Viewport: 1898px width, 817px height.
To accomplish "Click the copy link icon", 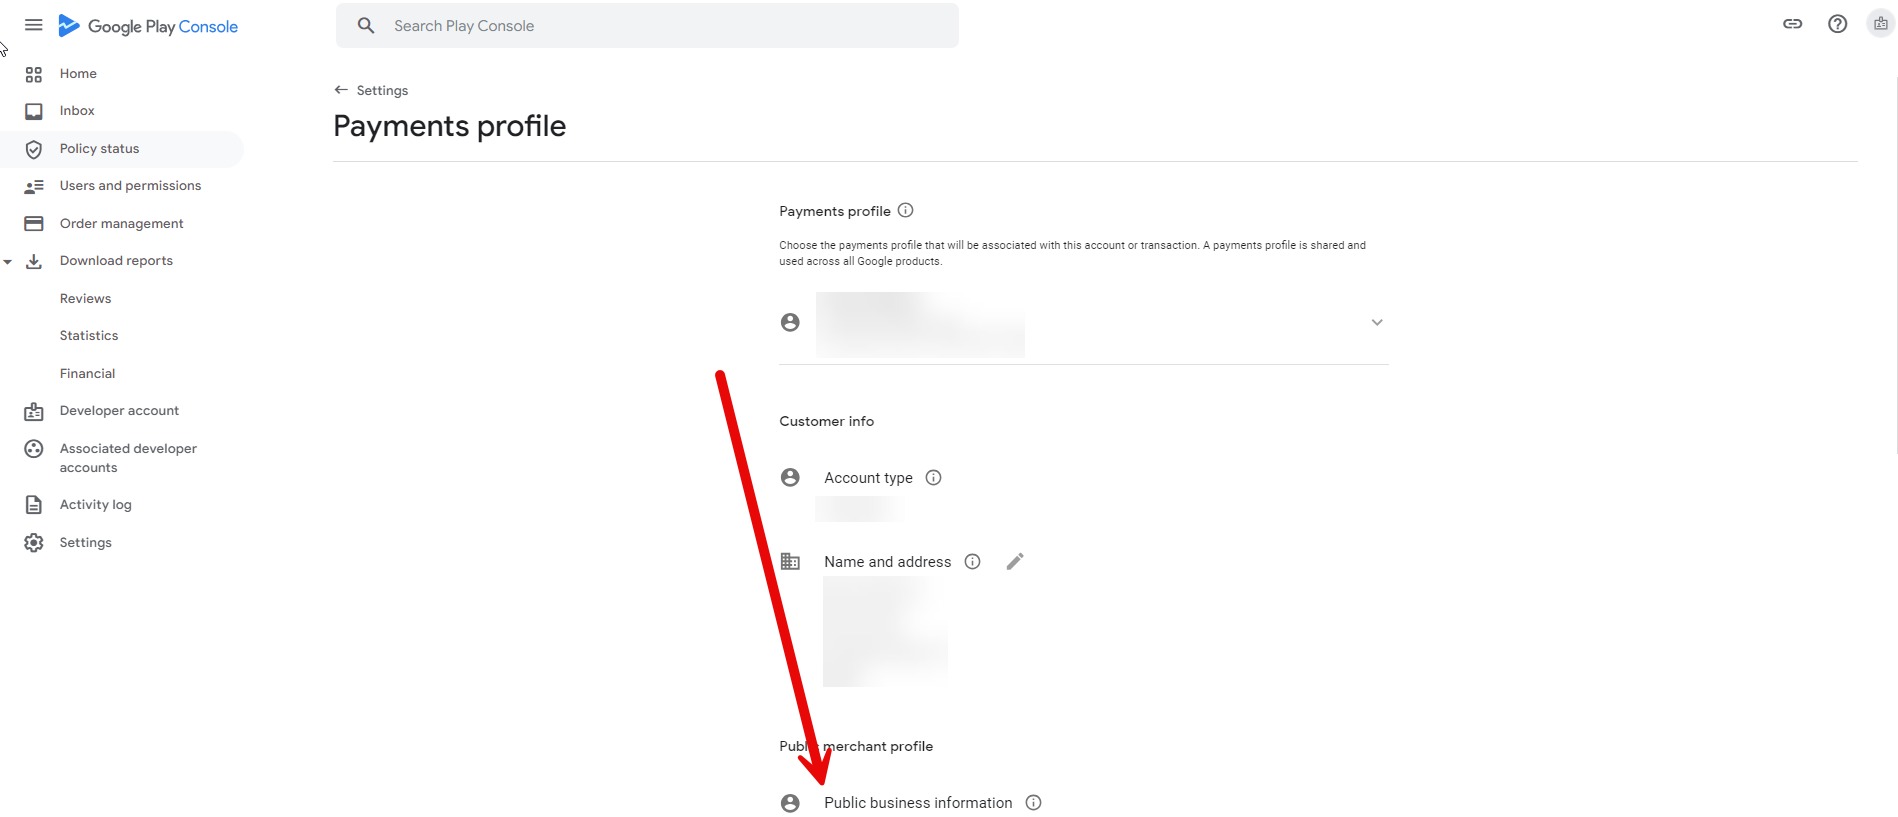I will coord(1792,24).
